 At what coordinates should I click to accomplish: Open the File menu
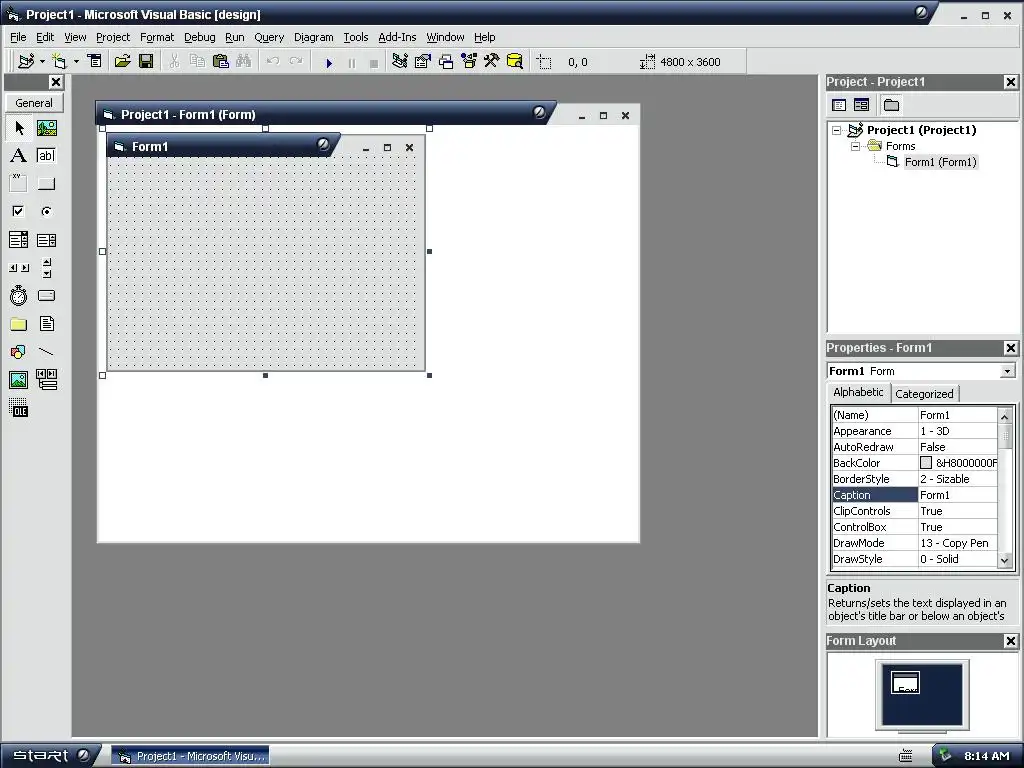coord(18,37)
